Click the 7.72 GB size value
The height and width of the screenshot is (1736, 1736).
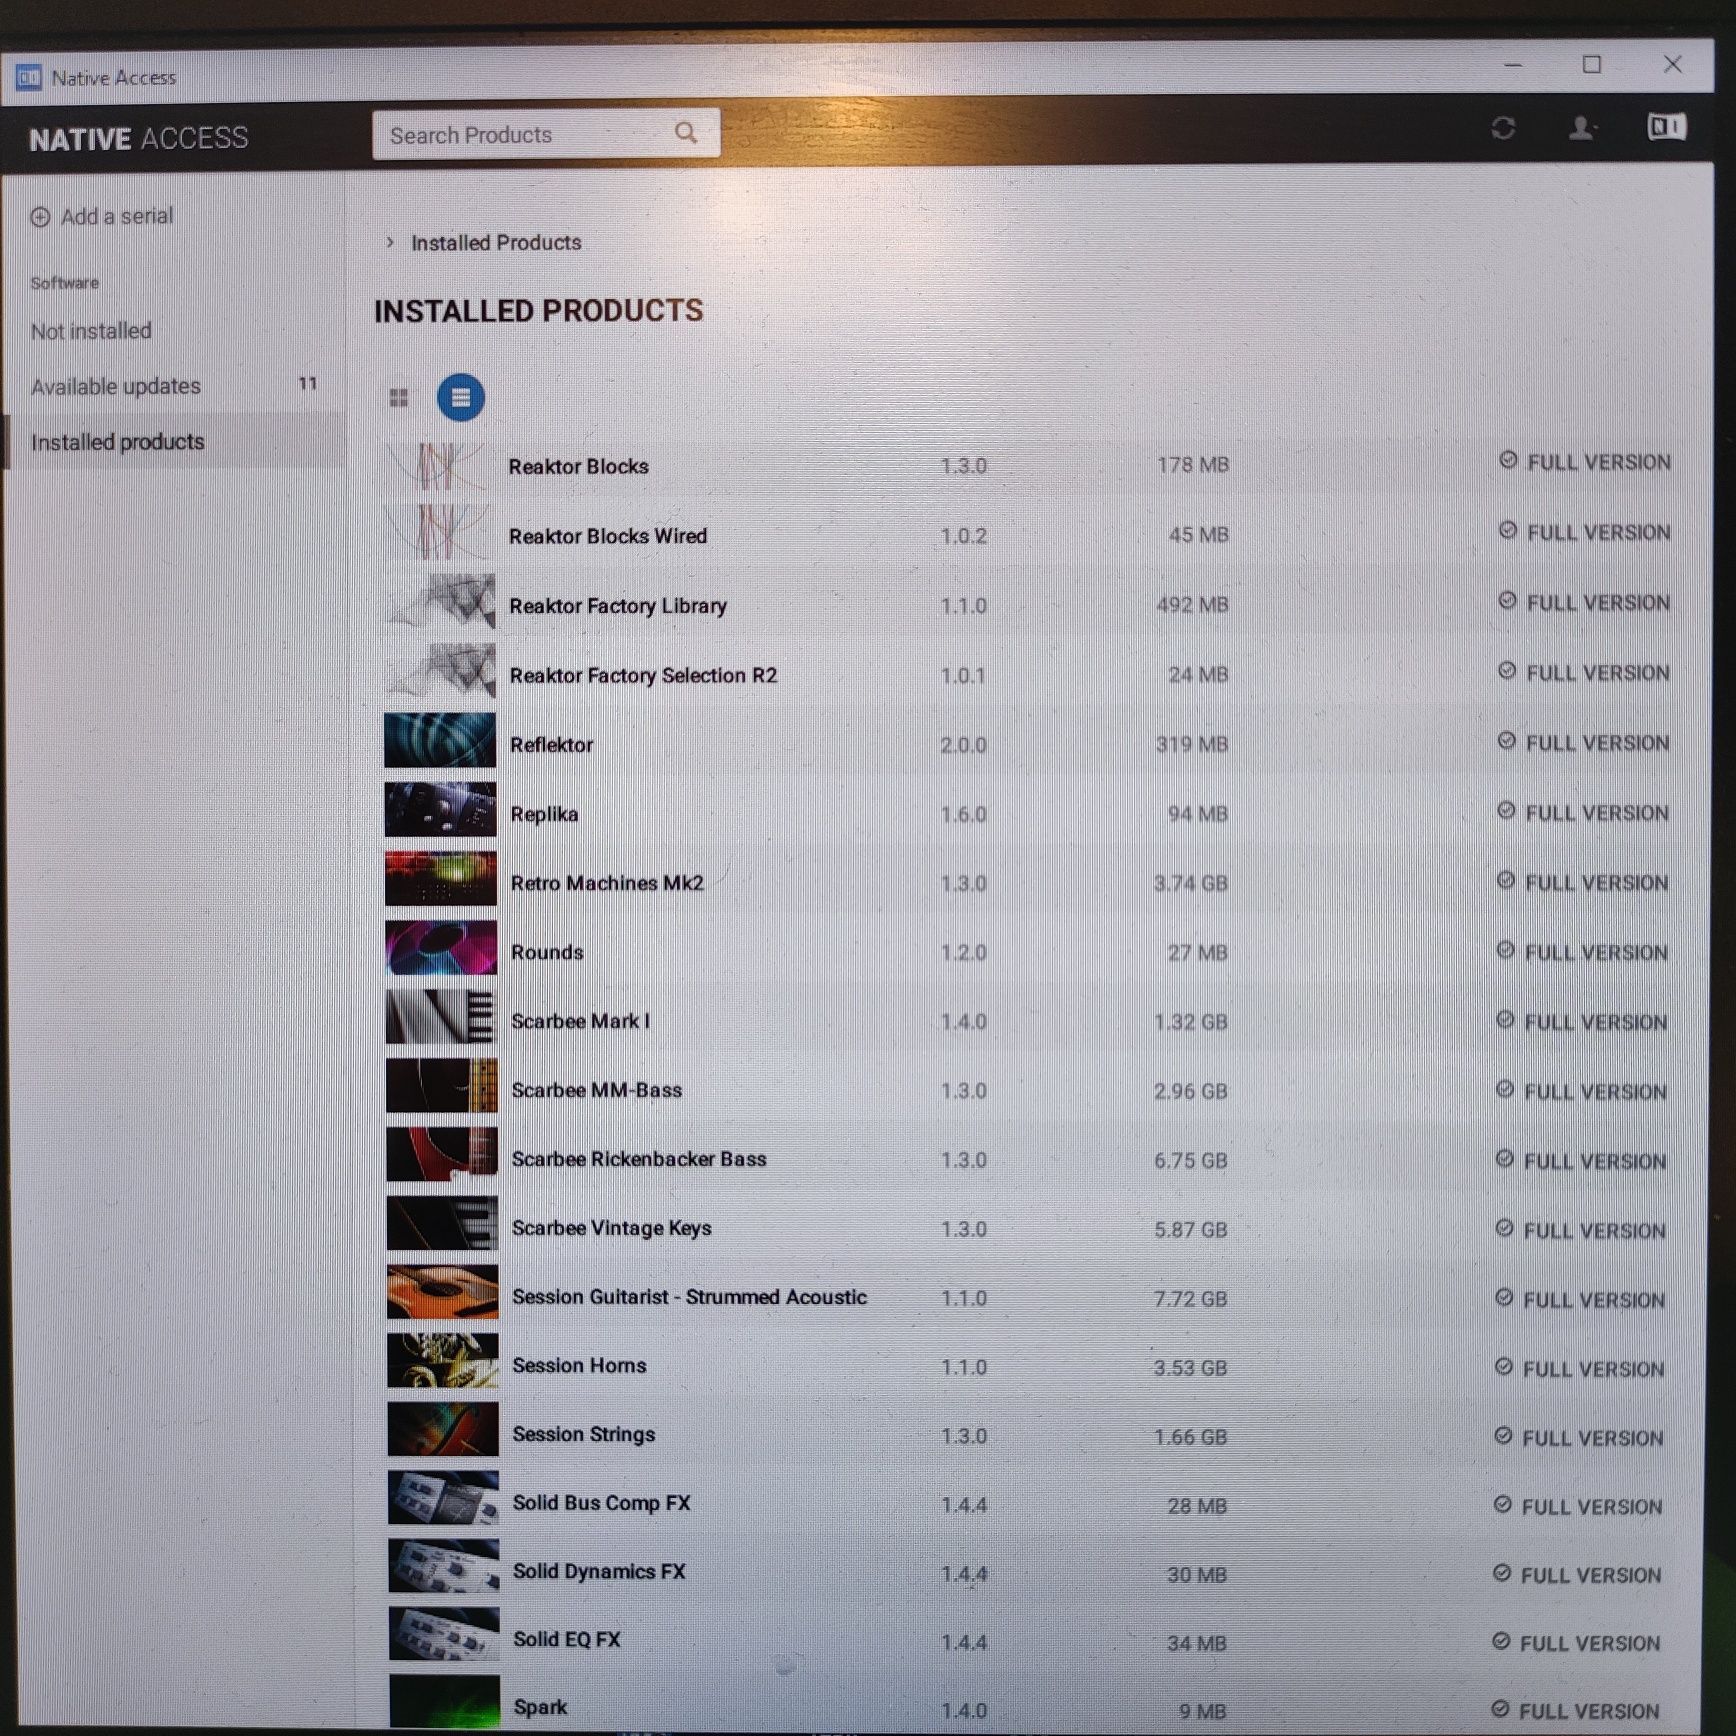pos(1190,1298)
